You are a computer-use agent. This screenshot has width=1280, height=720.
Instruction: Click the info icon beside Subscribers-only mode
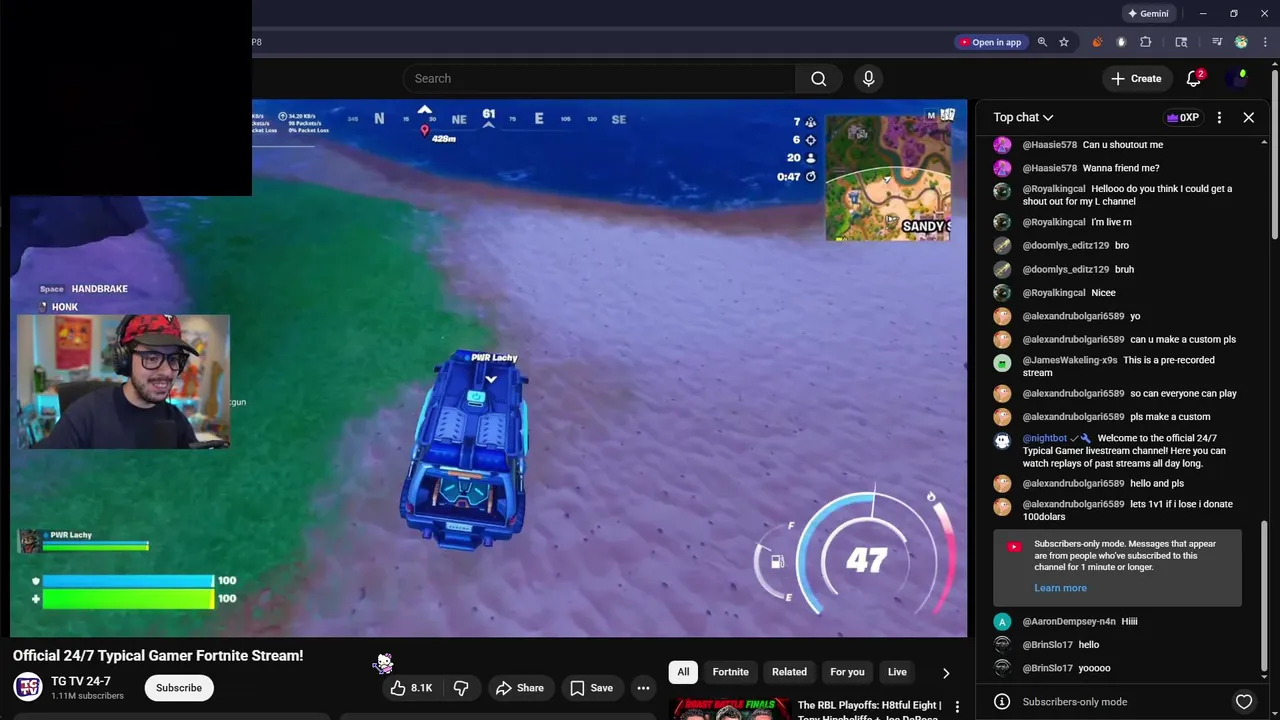point(1002,702)
